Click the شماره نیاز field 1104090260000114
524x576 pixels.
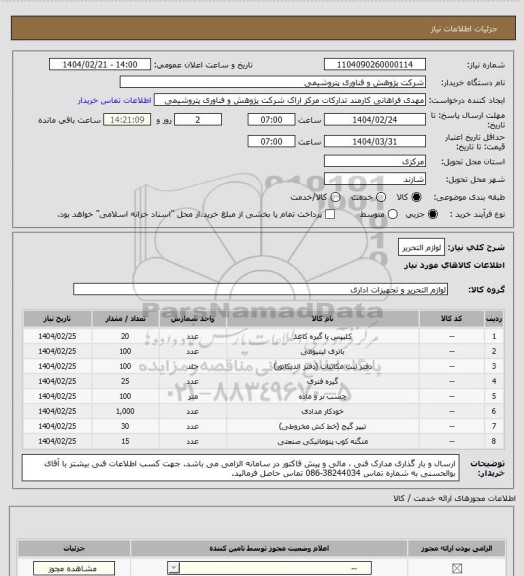[375, 64]
